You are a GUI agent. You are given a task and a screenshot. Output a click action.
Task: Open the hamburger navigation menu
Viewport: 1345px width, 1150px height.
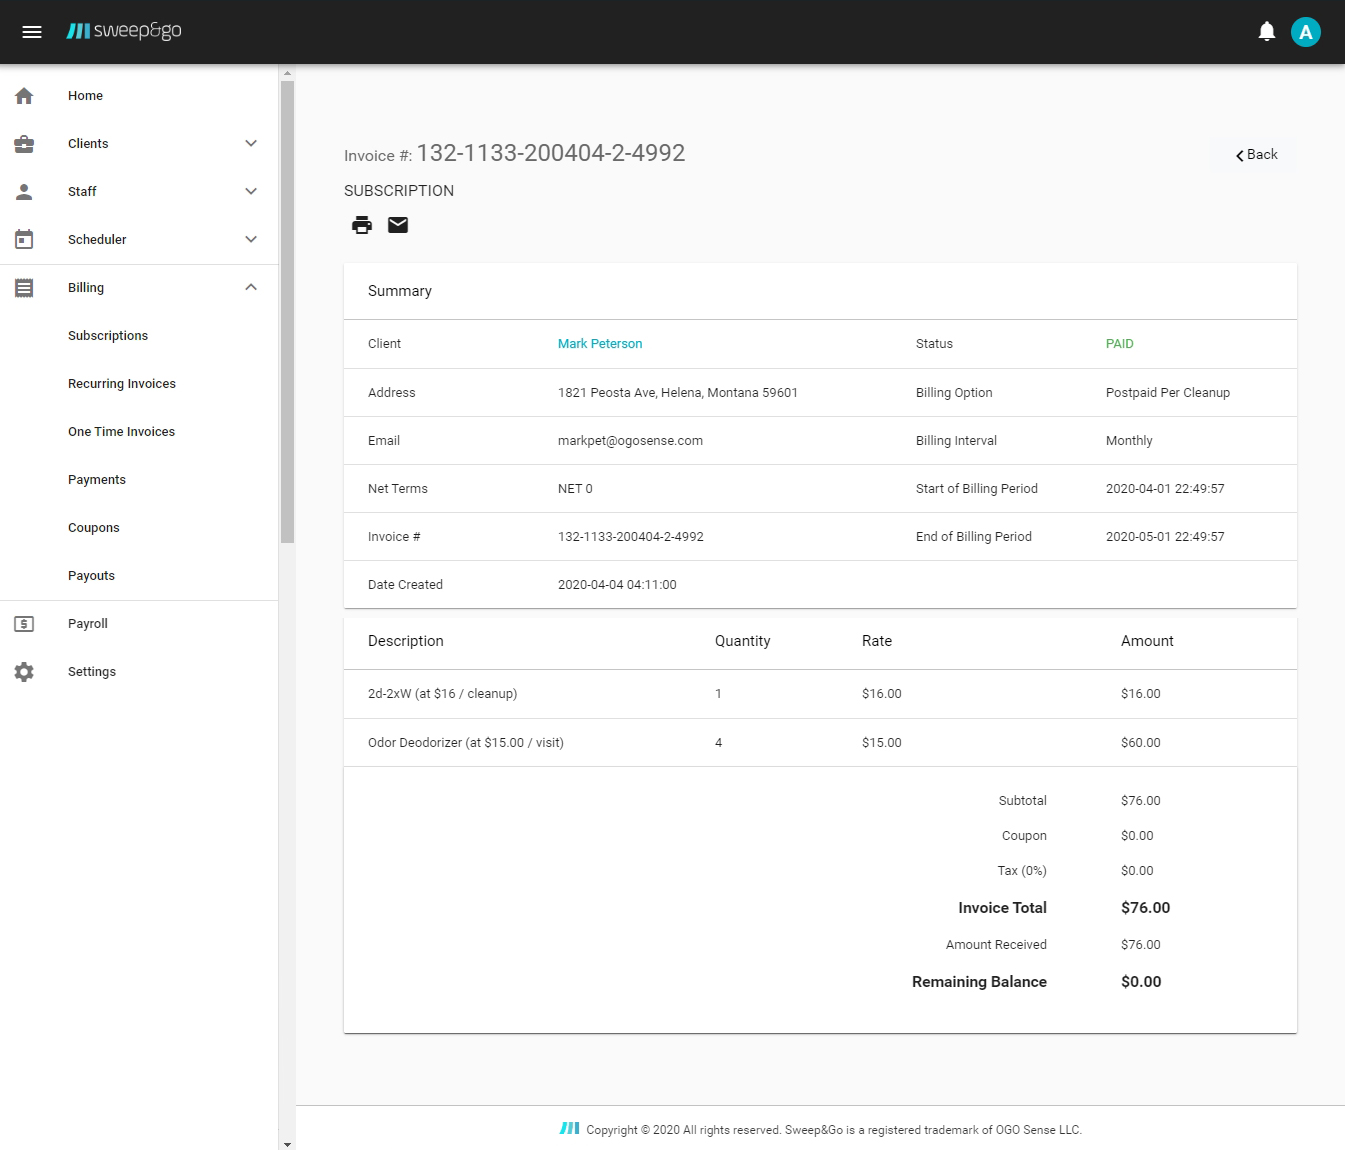click(x=32, y=32)
